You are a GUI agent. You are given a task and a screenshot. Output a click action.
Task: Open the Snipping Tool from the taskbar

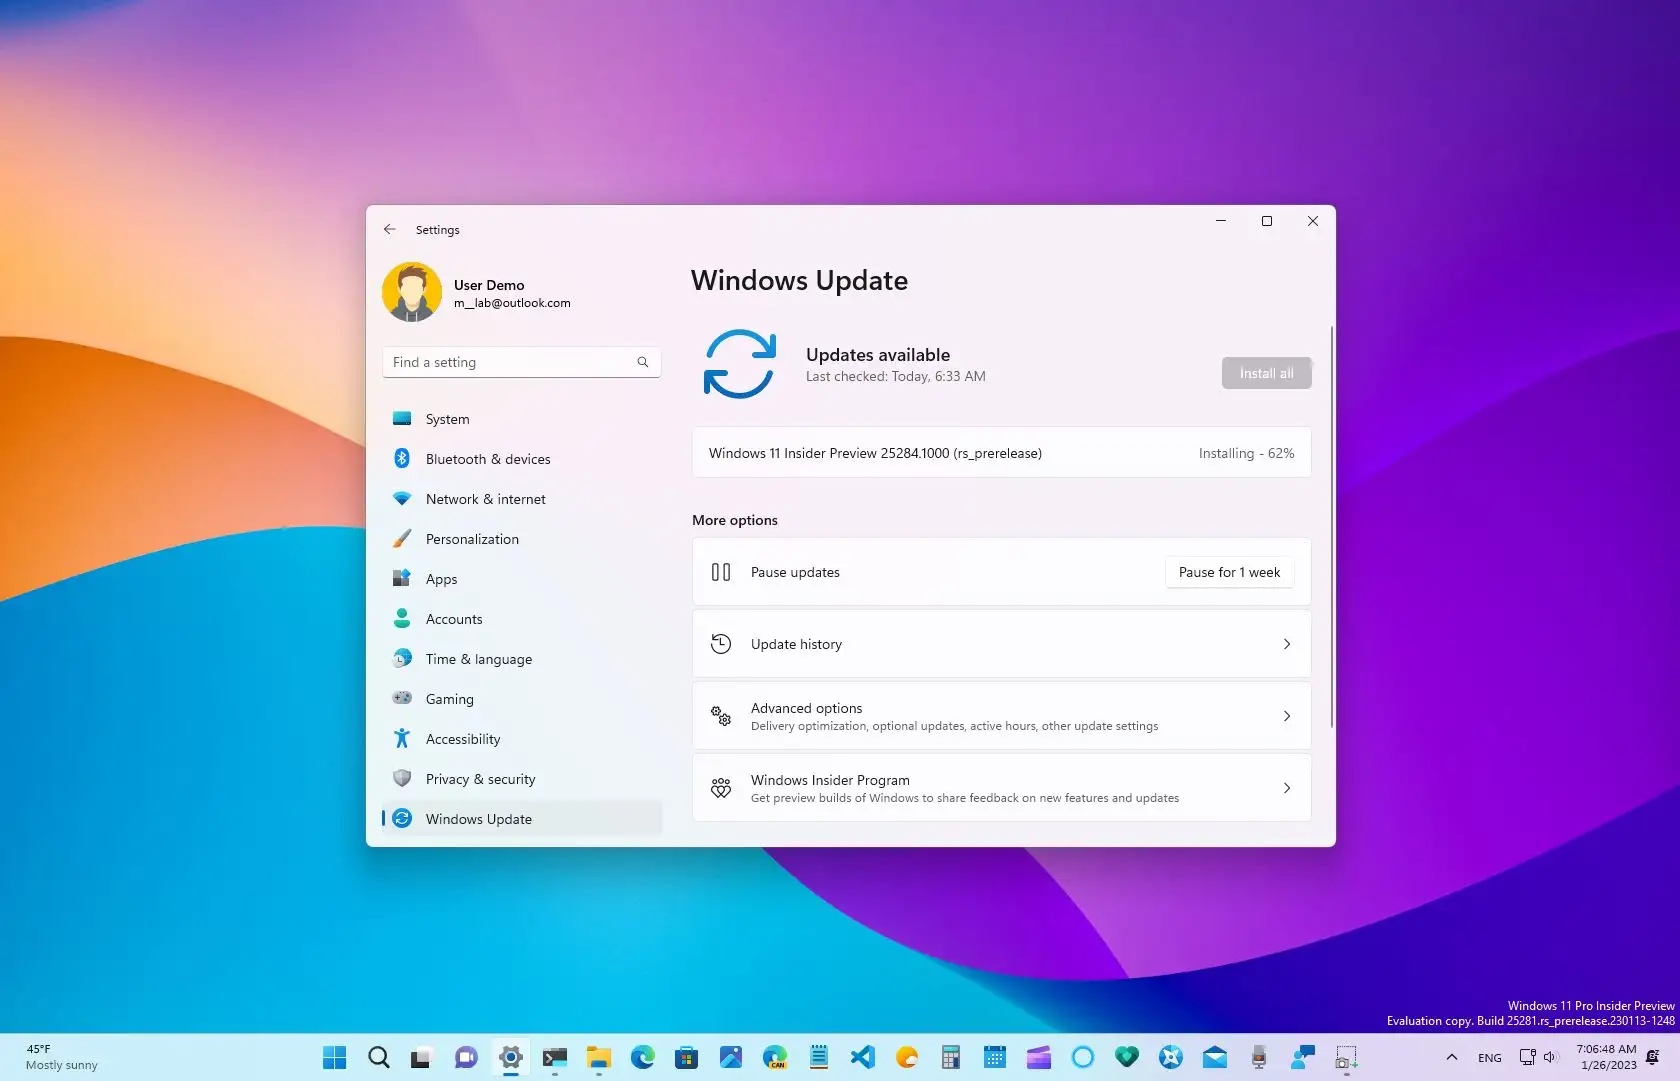click(1347, 1057)
